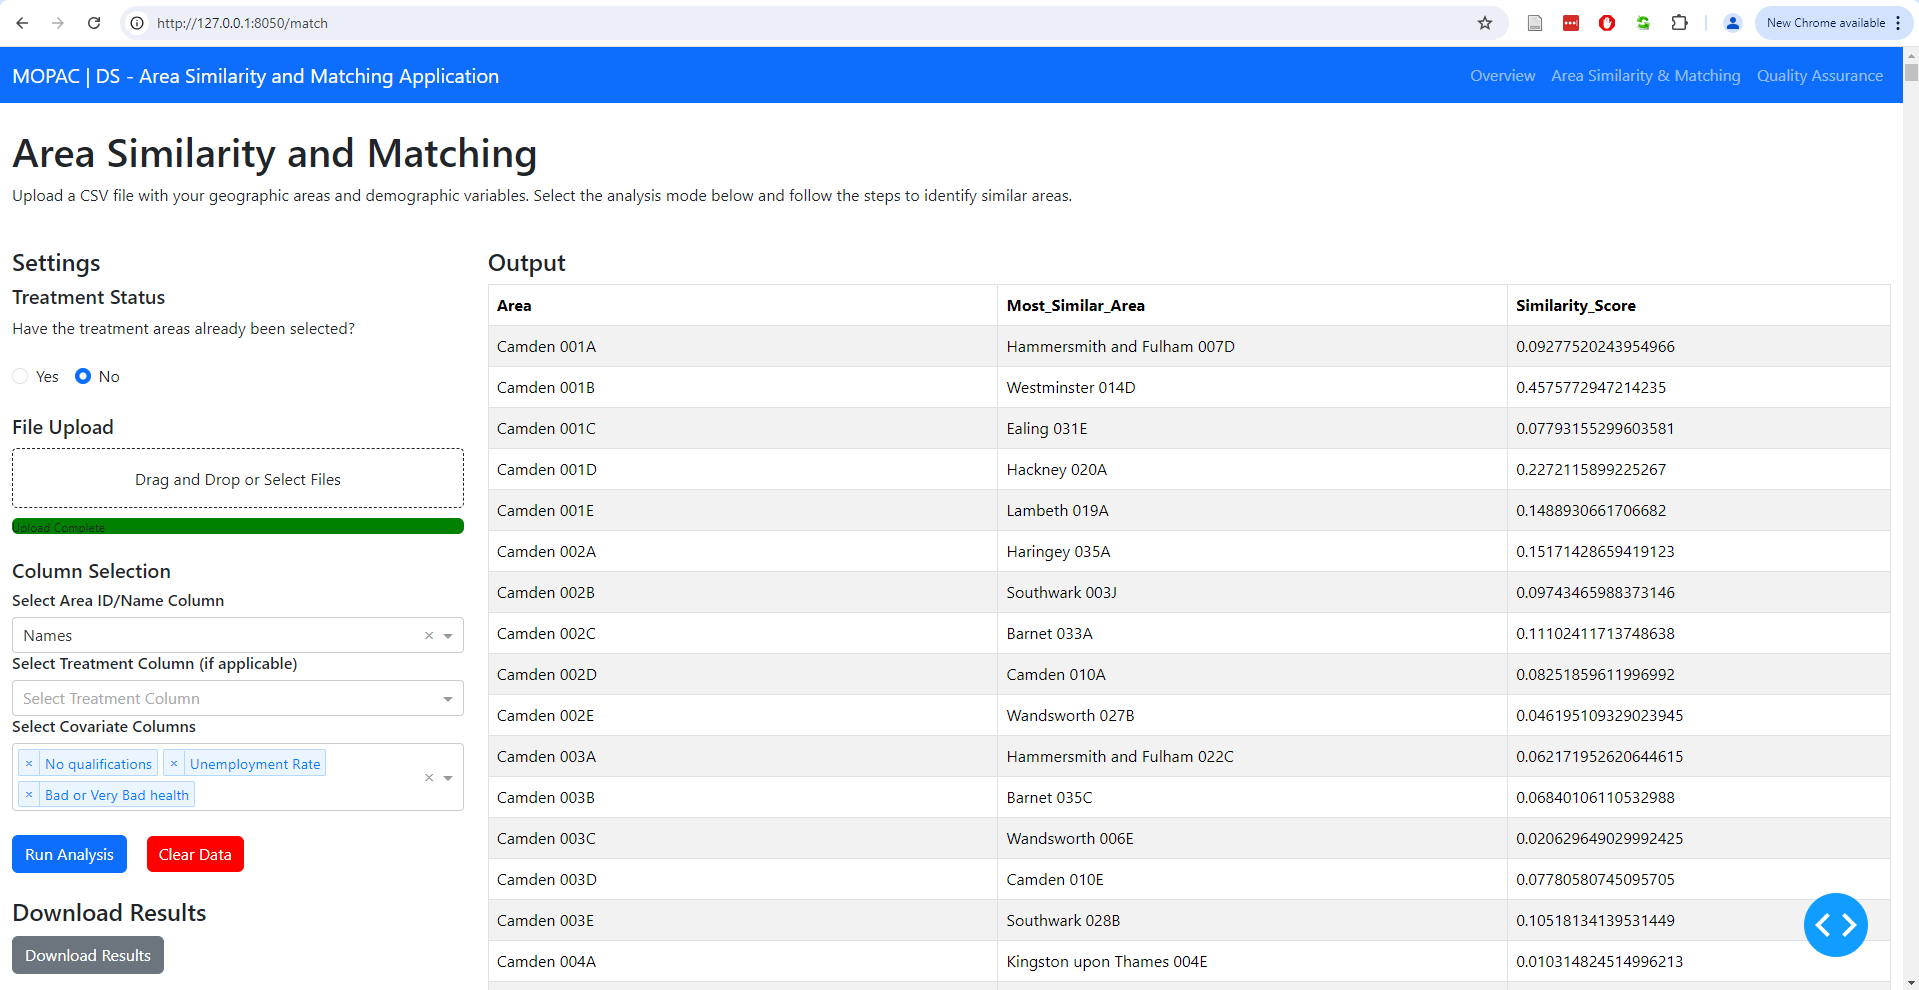Click Drag and Drop or Select Files area
This screenshot has width=1919, height=990.
[x=238, y=479]
